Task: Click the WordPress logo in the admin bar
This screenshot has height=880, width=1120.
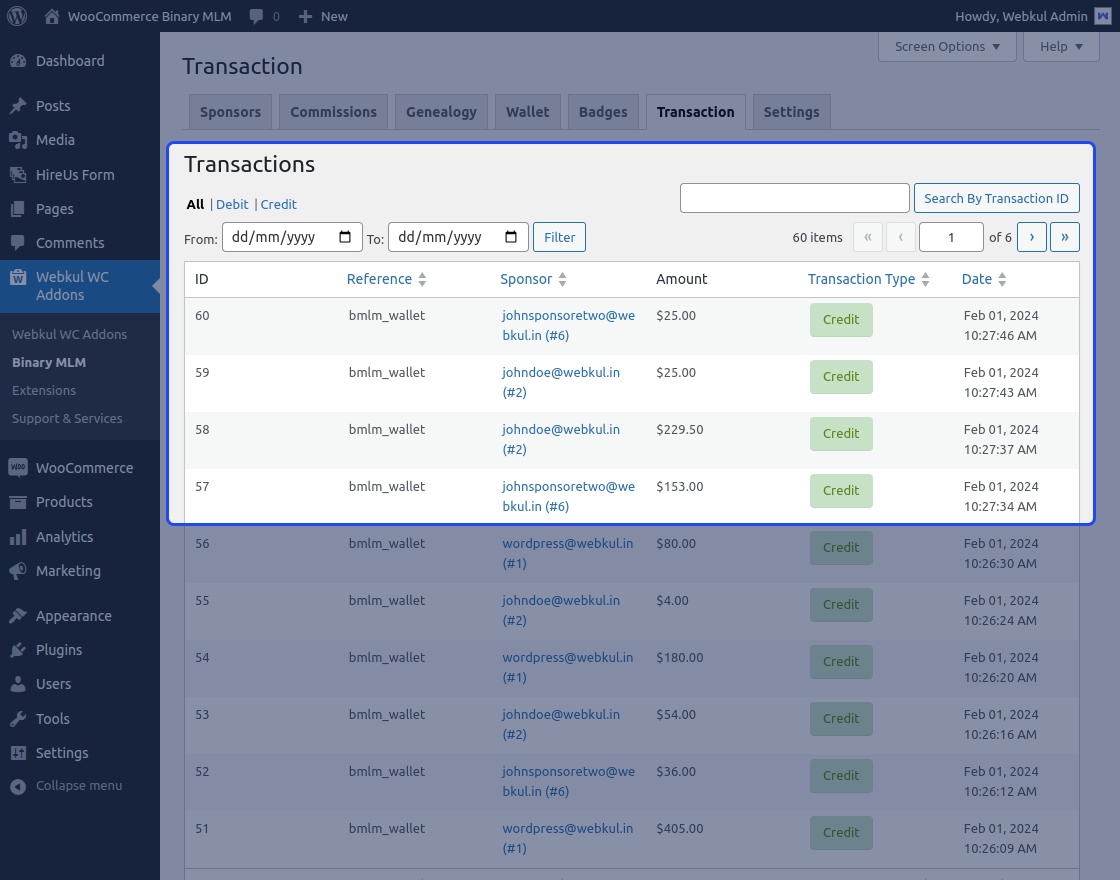Action: click(16, 15)
